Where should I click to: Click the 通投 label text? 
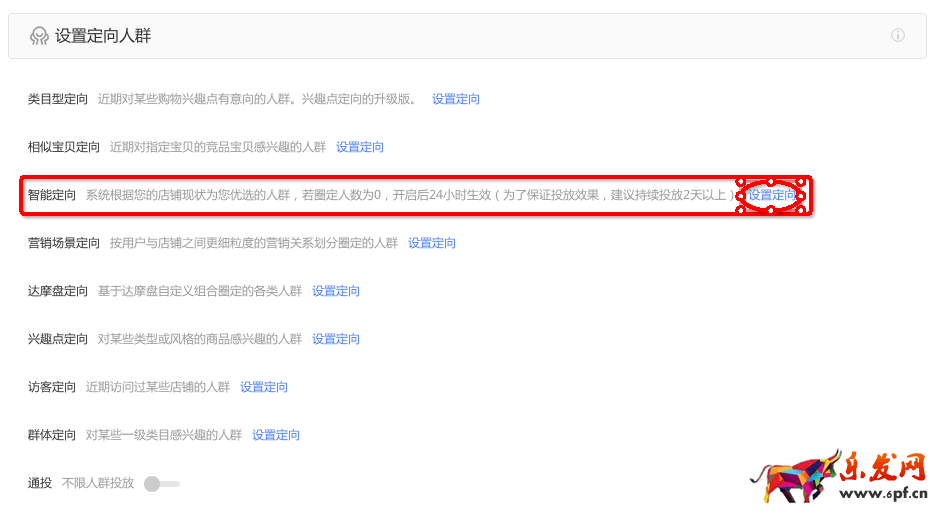(x=40, y=483)
